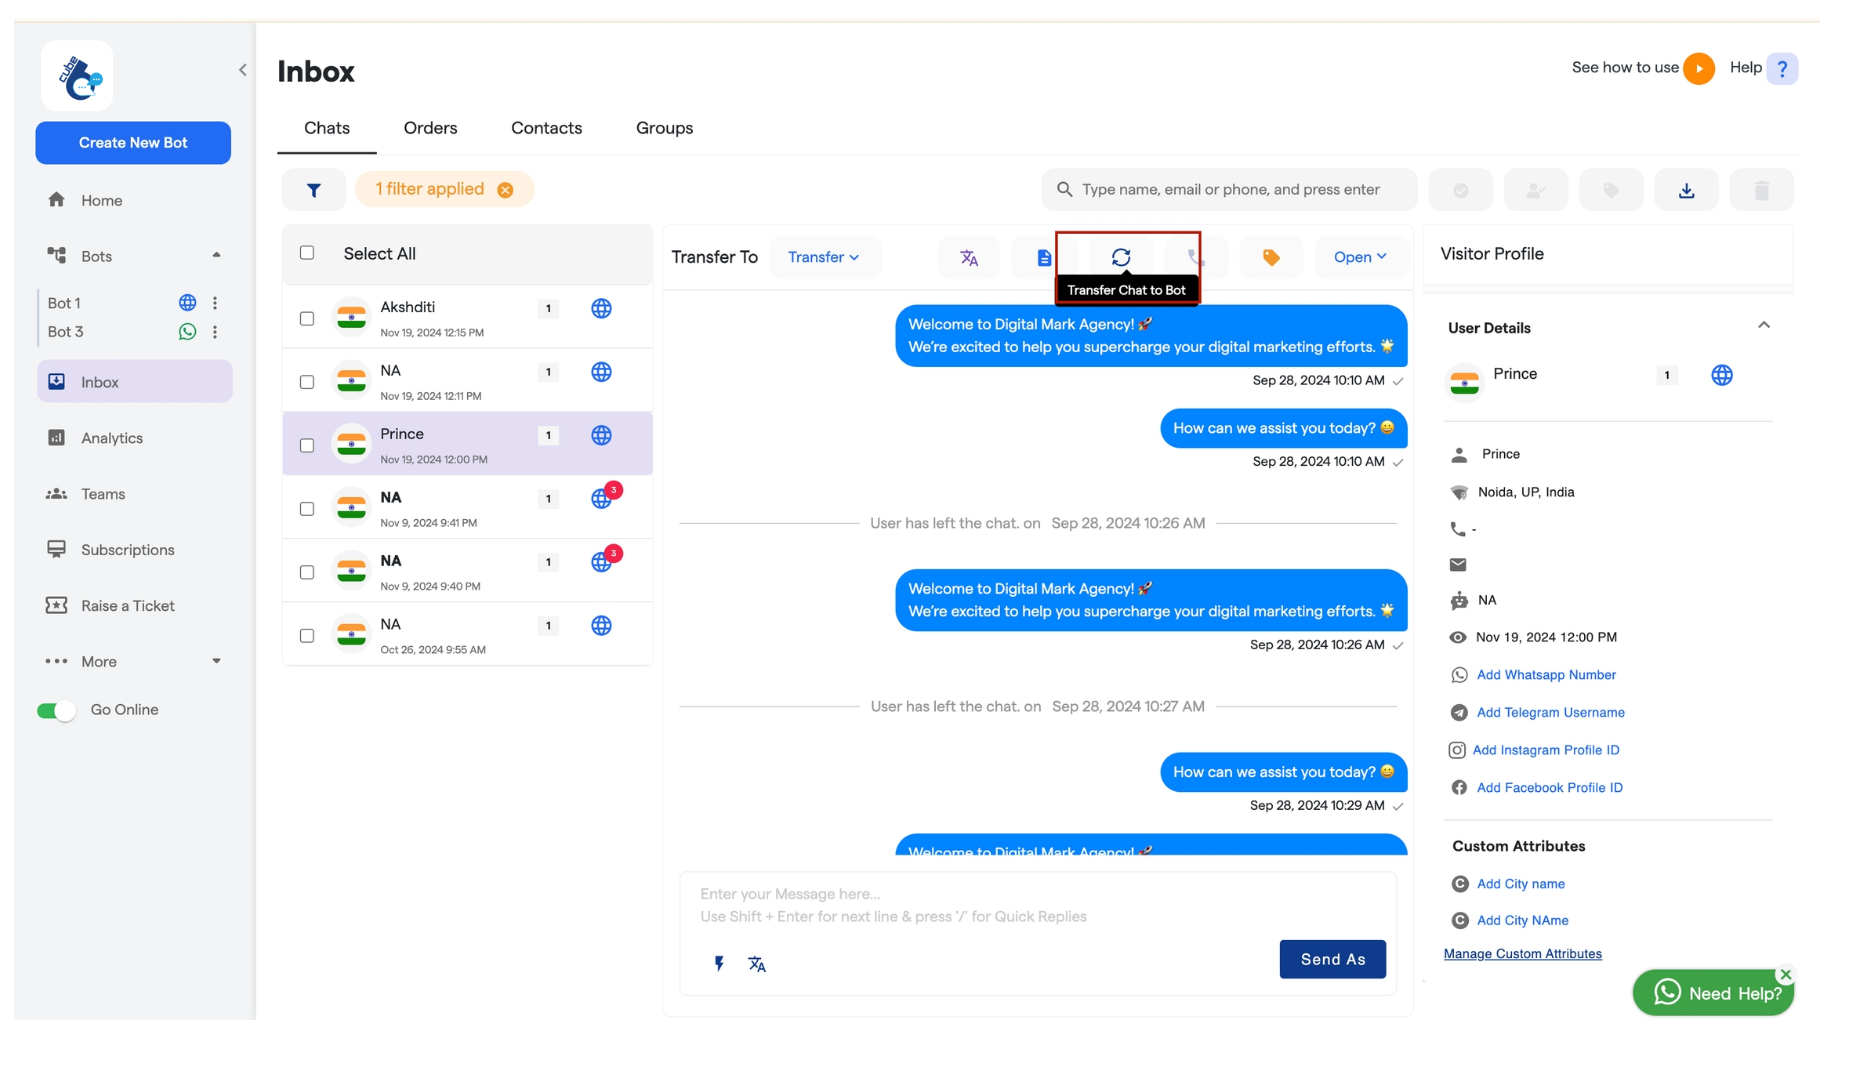
Task: Collapse the Bots section arrow
Action: tap(216, 256)
